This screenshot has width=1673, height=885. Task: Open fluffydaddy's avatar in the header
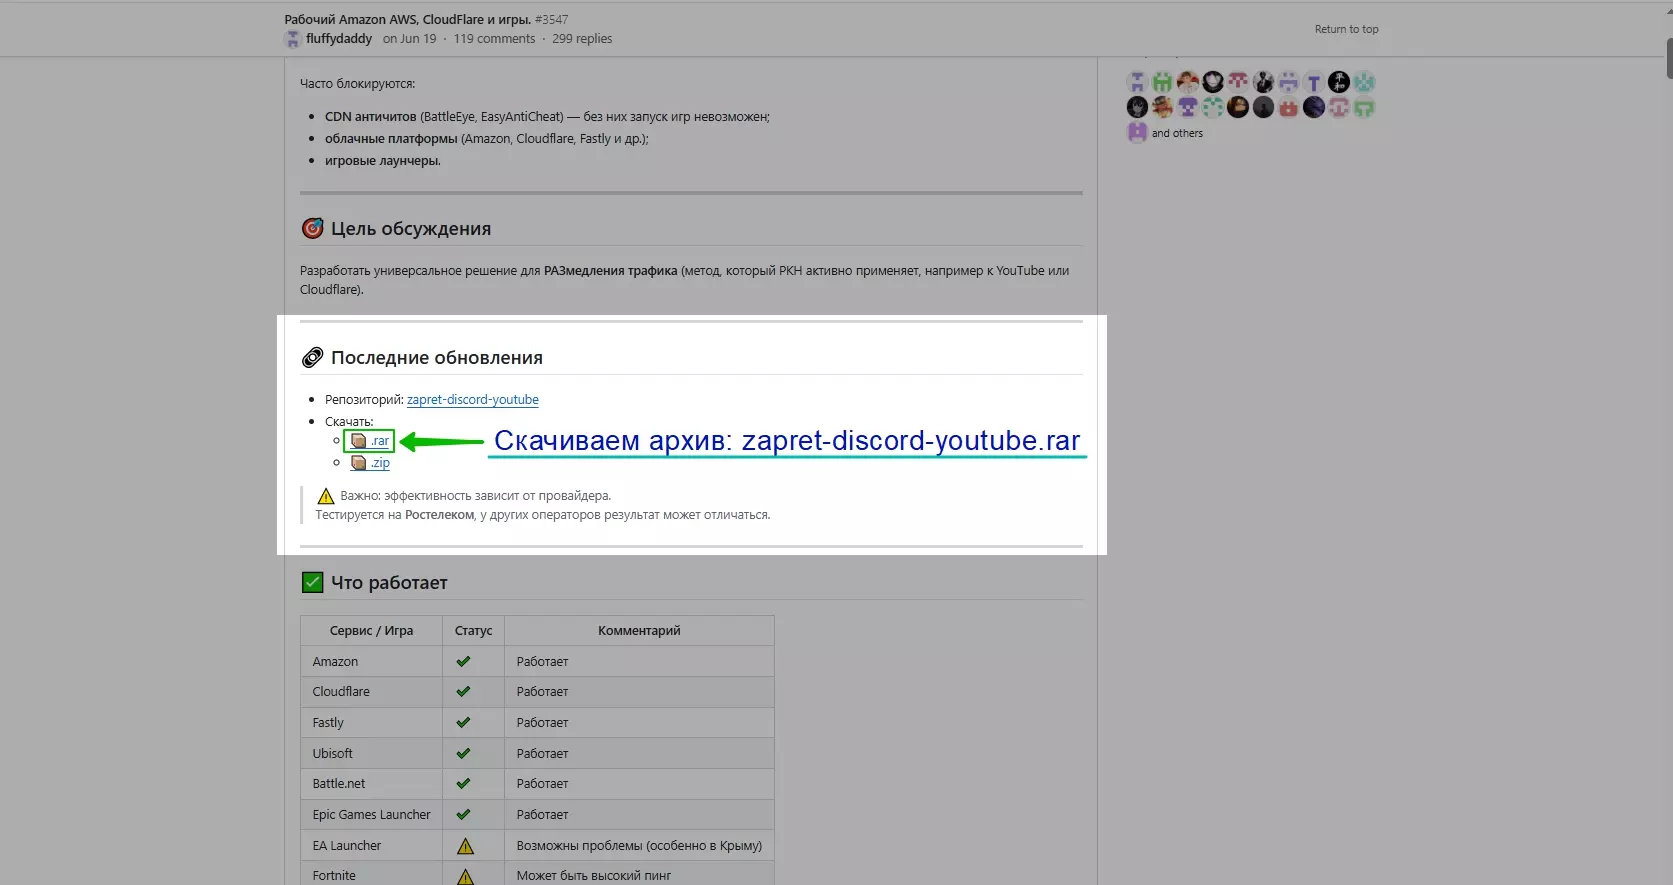pos(293,39)
